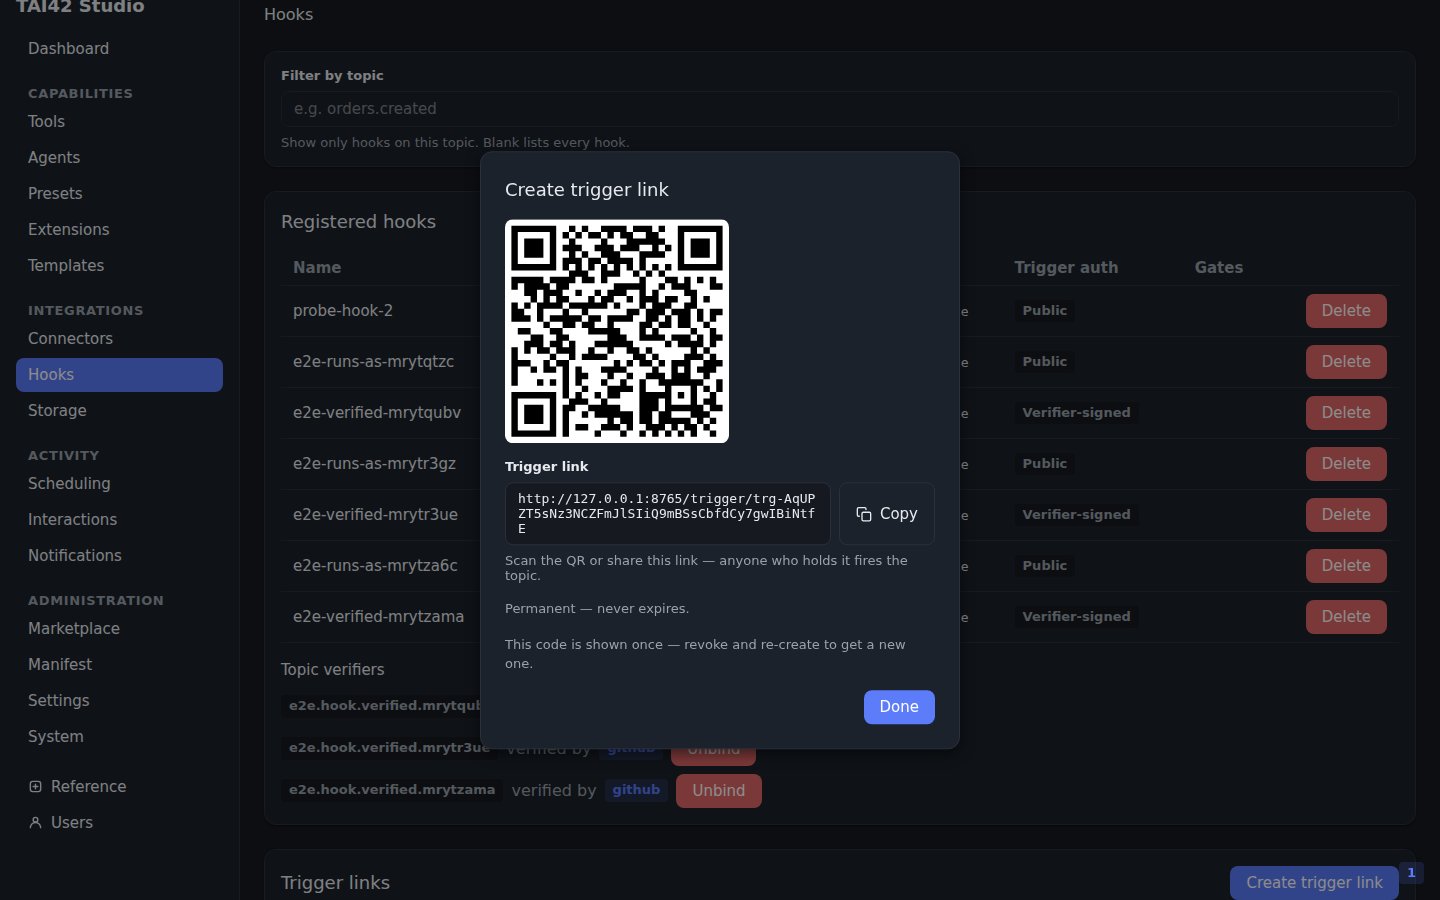Click the notification count badge
This screenshot has height=900, width=1440.
1411,873
